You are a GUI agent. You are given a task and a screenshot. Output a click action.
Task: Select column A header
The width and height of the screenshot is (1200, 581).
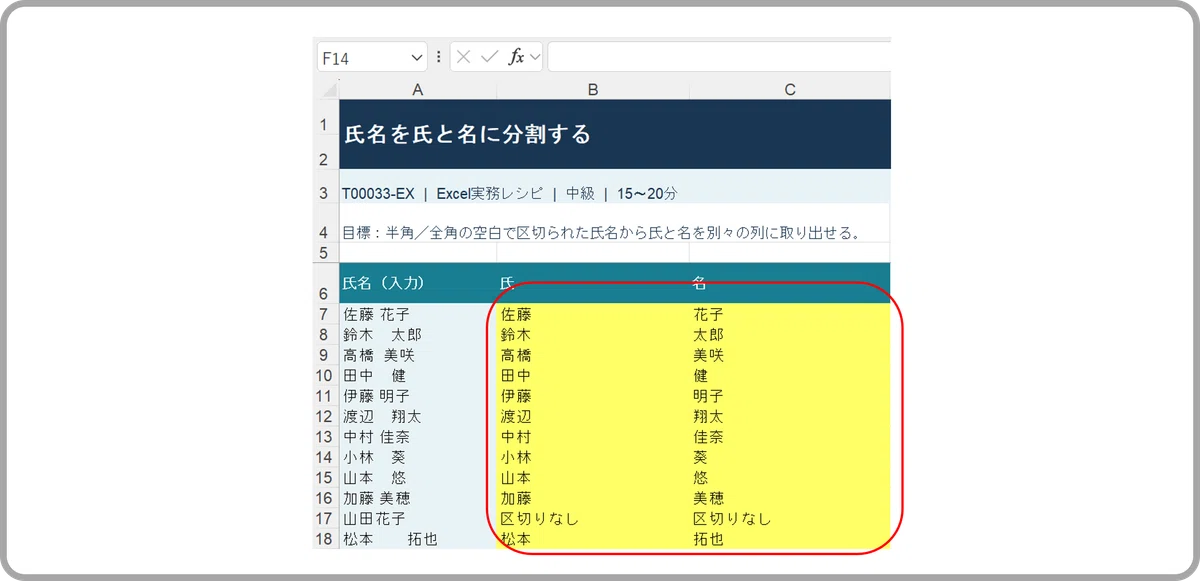[418, 90]
